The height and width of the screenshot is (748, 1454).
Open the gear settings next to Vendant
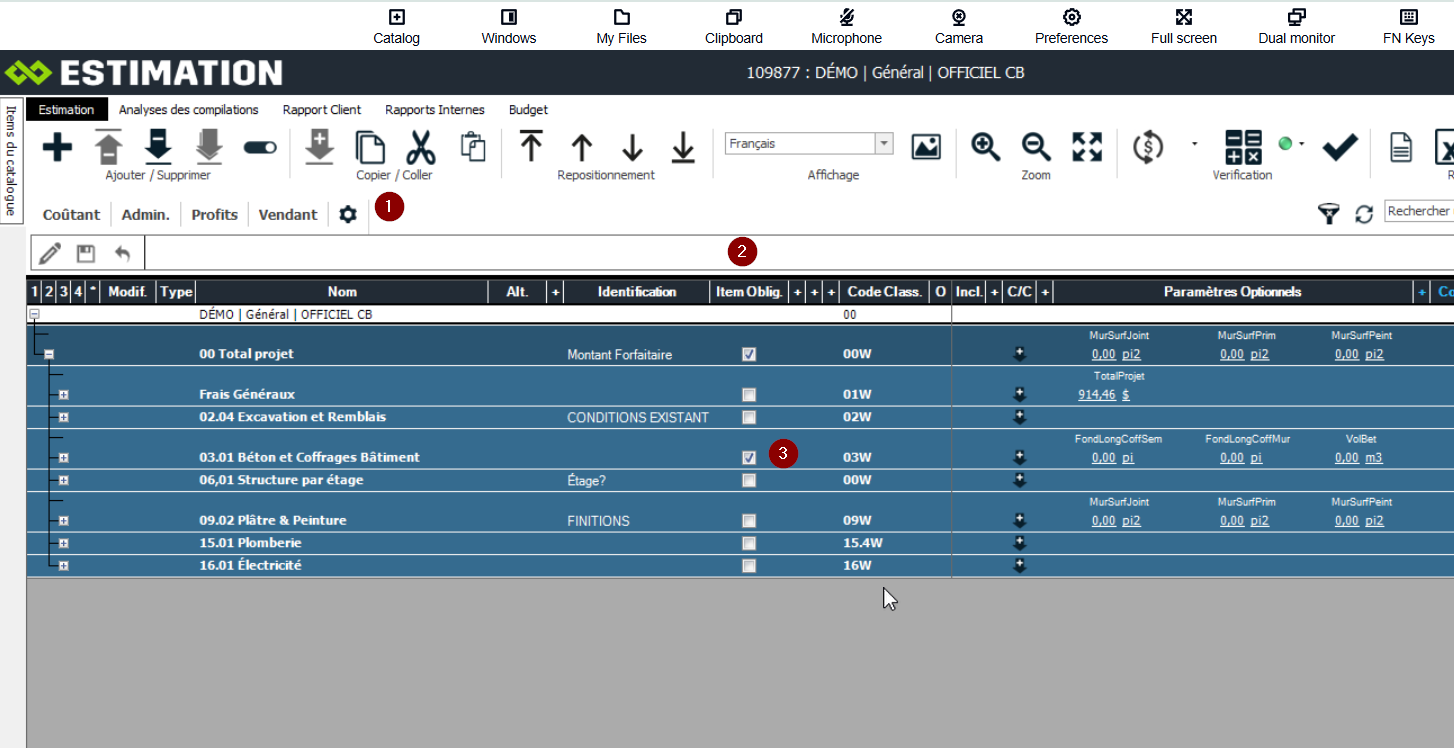tap(348, 214)
